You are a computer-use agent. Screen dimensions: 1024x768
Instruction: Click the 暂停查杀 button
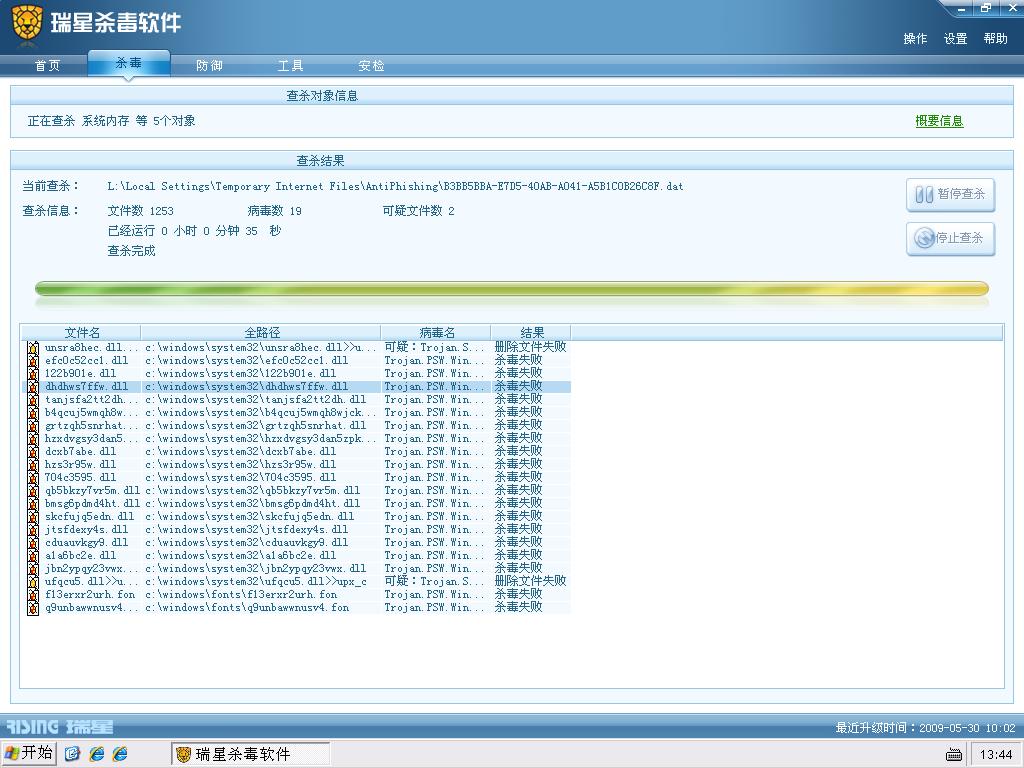(x=950, y=195)
